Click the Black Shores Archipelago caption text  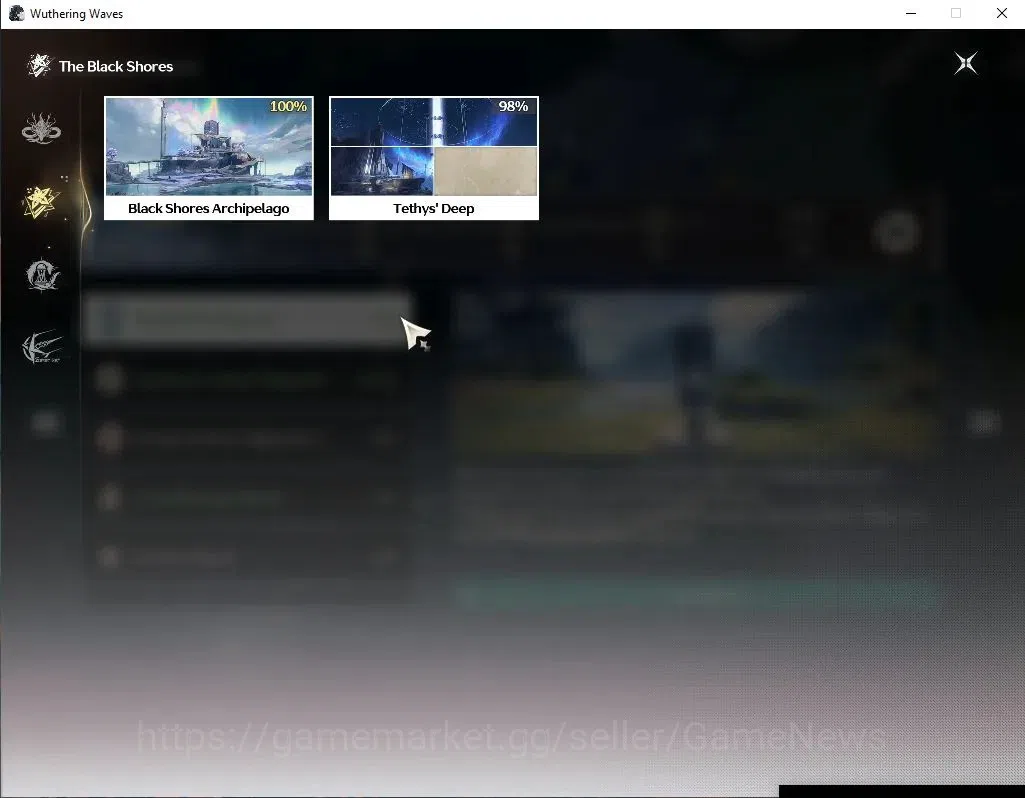[209, 208]
